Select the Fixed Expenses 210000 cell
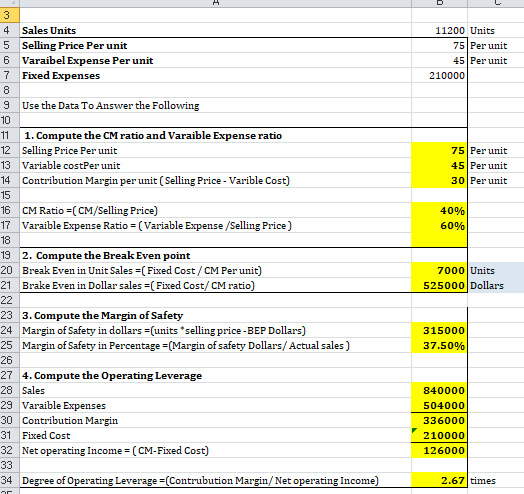Image resolution: width=524 pixels, height=494 pixels. (439, 76)
